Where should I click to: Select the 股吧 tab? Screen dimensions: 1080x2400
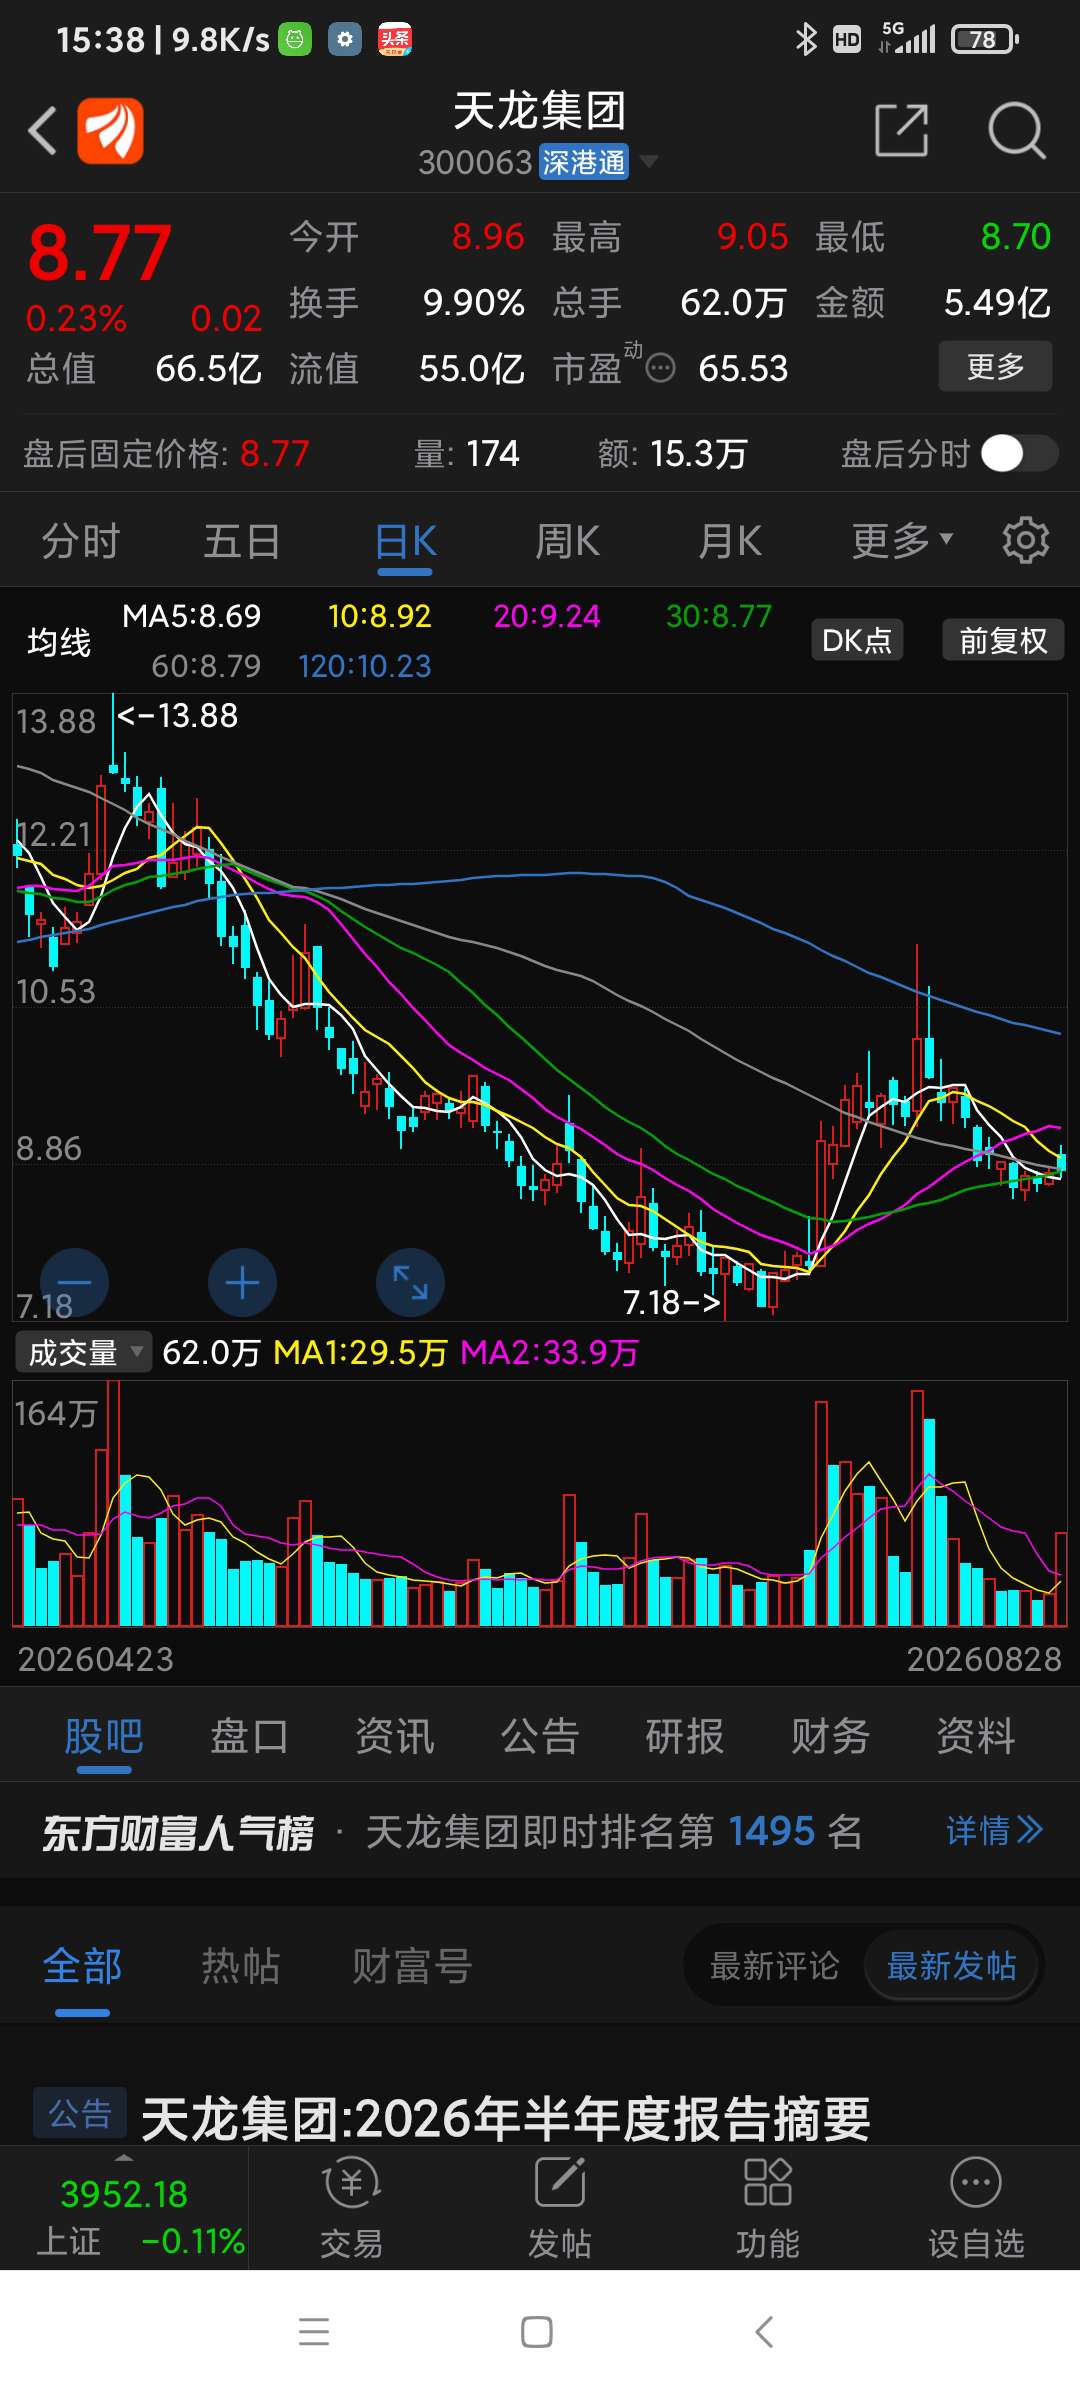tap(104, 1736)
